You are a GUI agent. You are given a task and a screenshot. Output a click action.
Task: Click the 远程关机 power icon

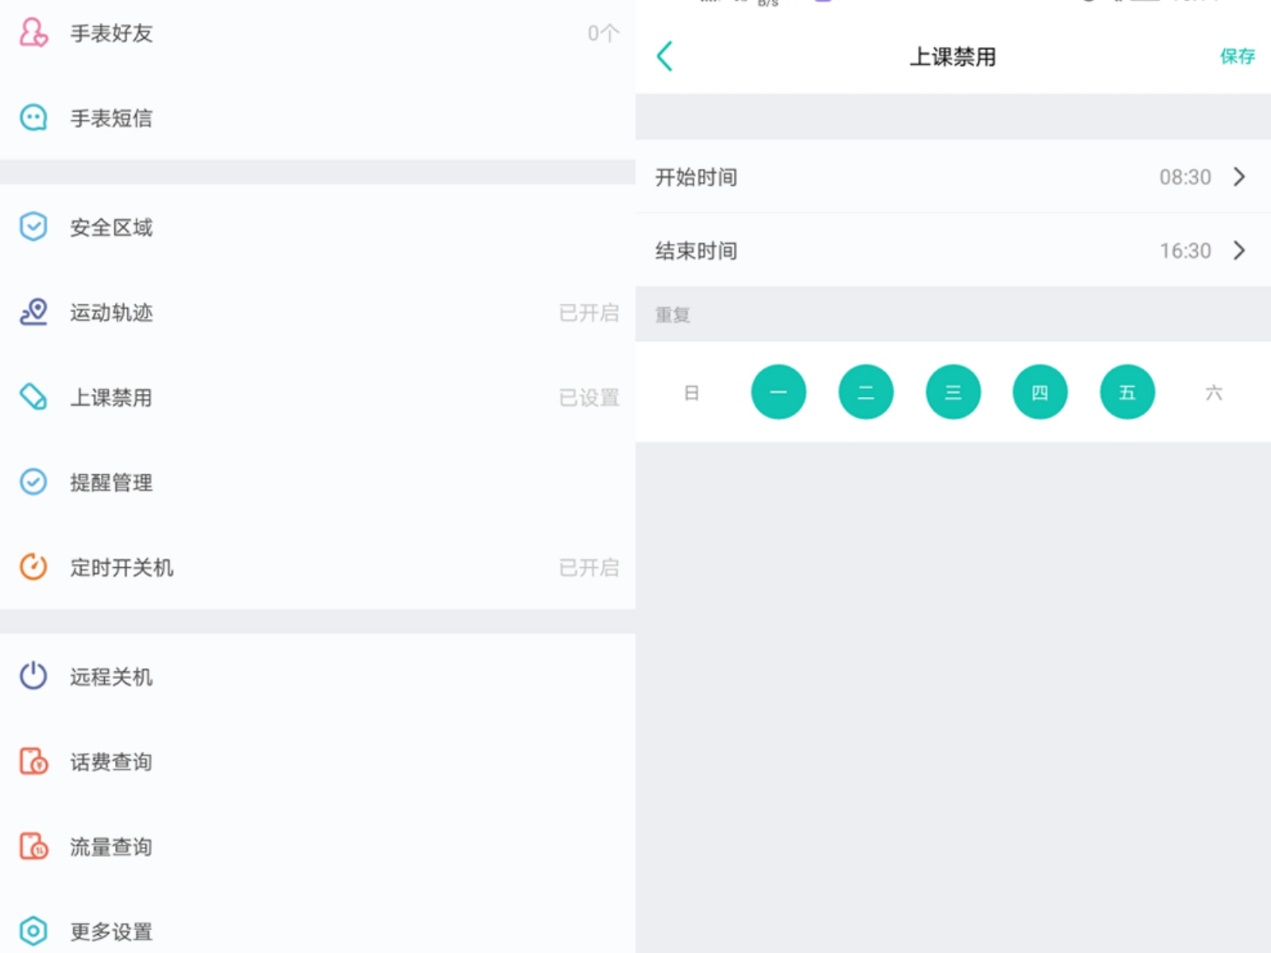(32, 675)
